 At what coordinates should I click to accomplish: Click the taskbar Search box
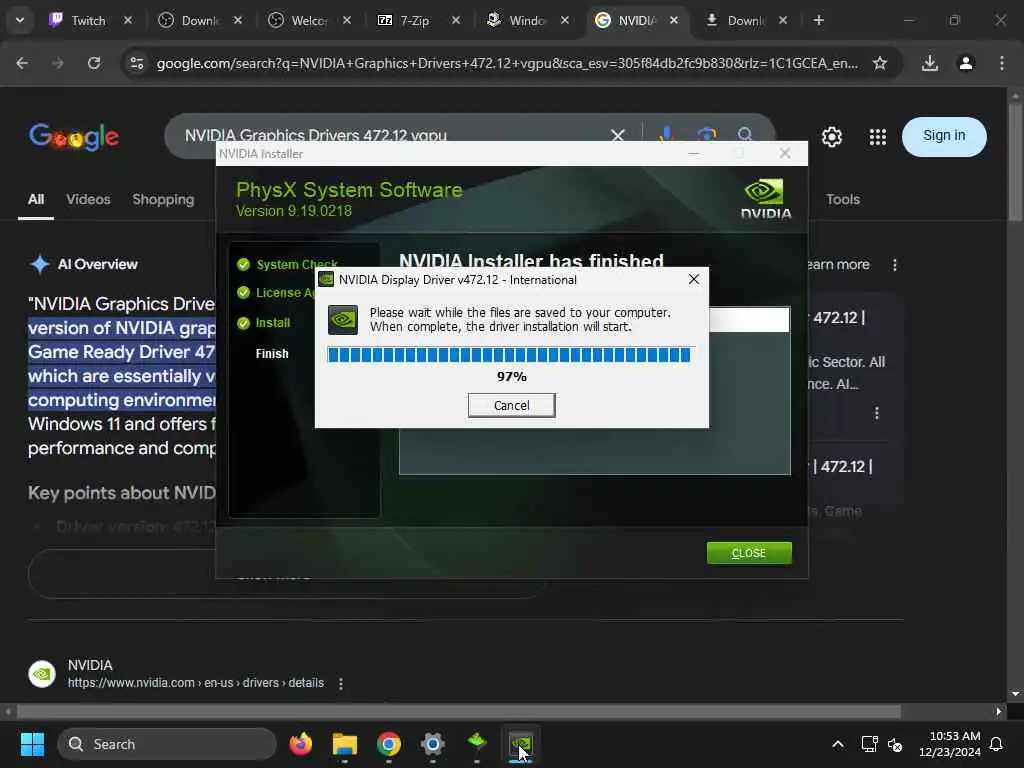[x=168, y=744]
